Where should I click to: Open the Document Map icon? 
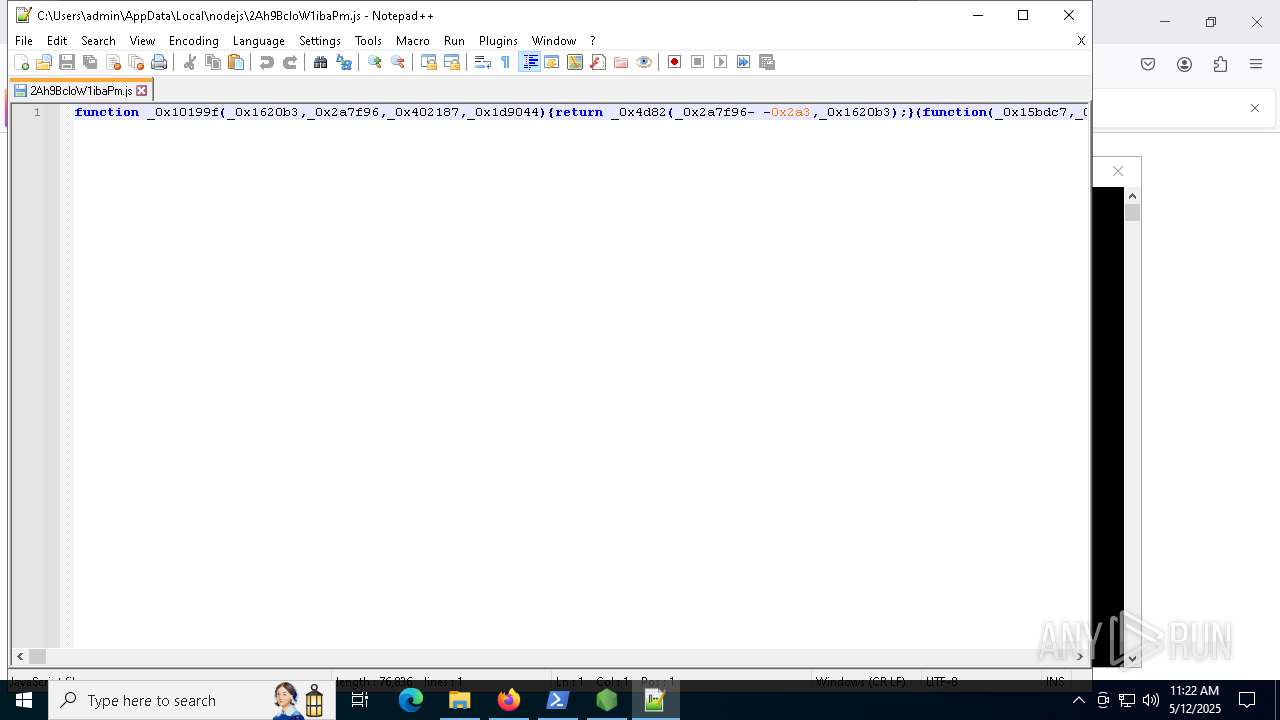(575, 62)
